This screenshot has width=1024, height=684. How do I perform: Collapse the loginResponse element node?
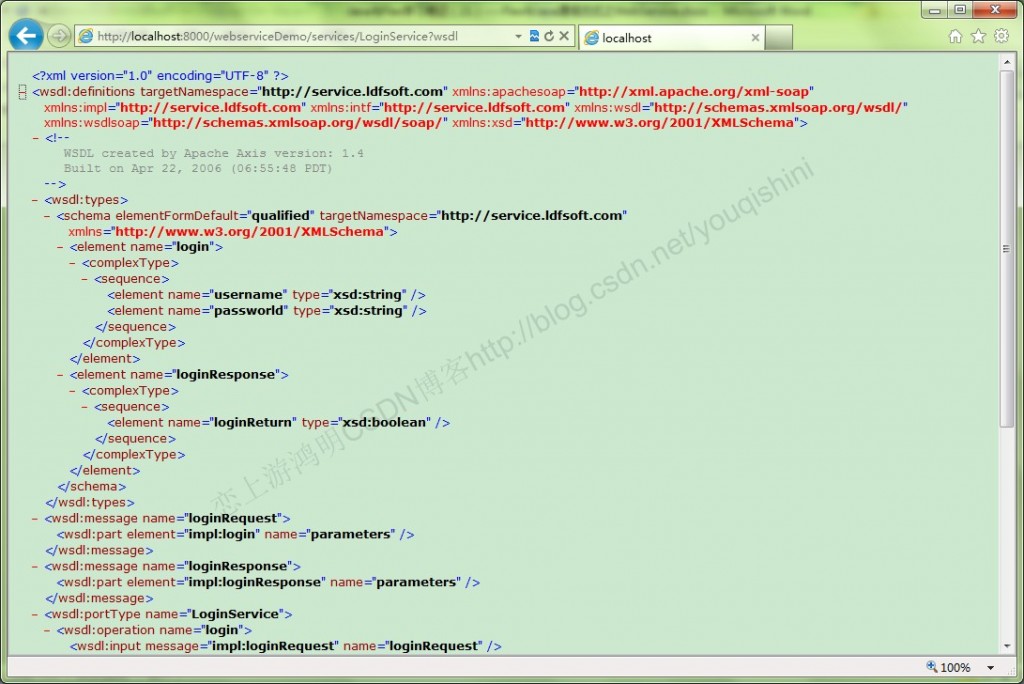58,374
